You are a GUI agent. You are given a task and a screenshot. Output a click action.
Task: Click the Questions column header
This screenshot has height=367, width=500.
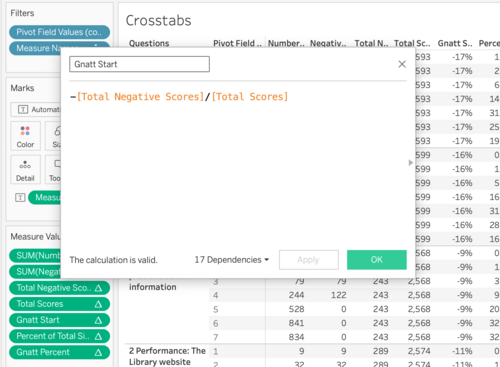click(149, 43)
